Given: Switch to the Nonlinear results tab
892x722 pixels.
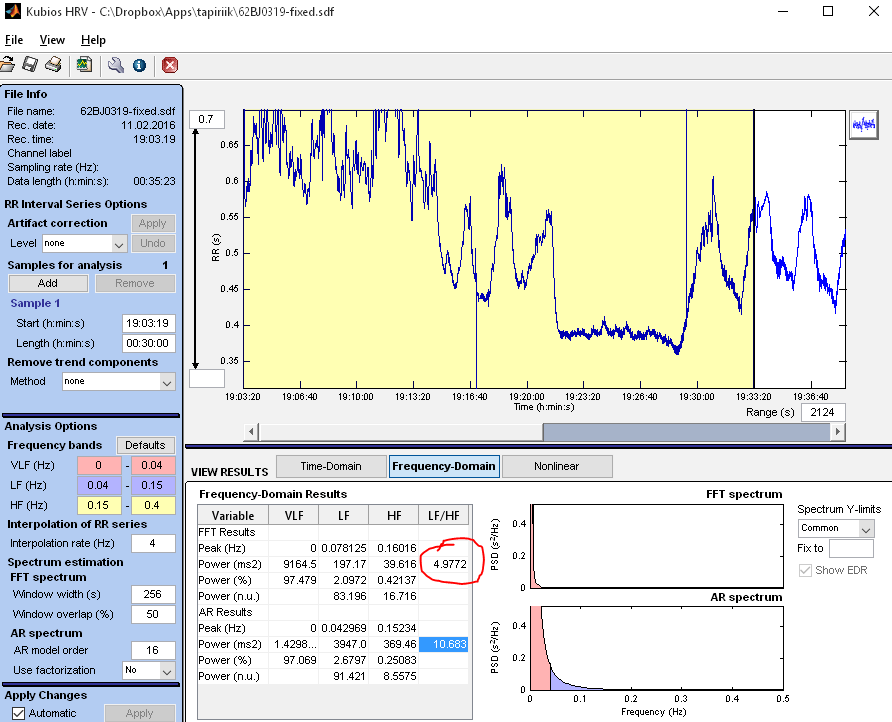Looking at the screenshot, I should coord(556,466).
